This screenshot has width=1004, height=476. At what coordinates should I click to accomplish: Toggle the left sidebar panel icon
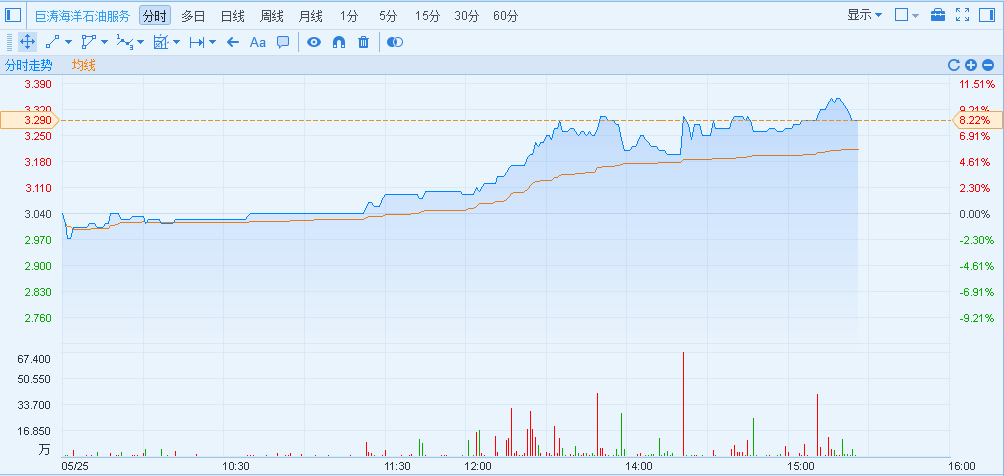(13, 15)
